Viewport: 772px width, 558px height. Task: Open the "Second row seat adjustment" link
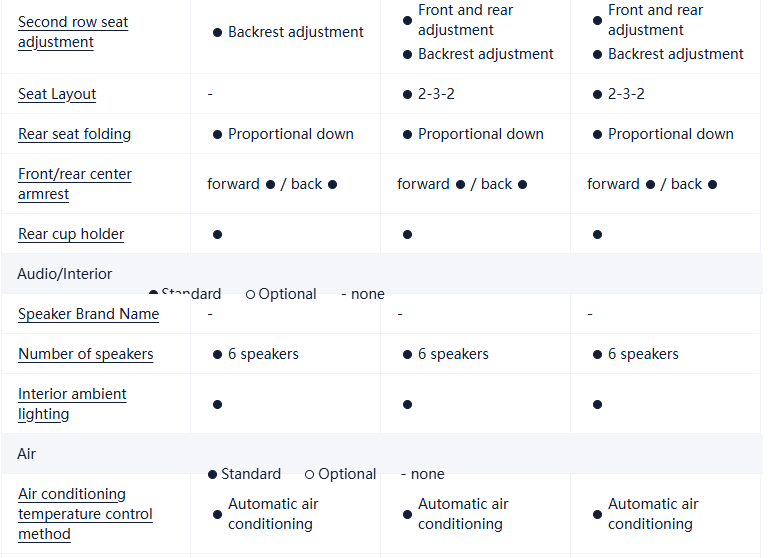tap(73, 32)
